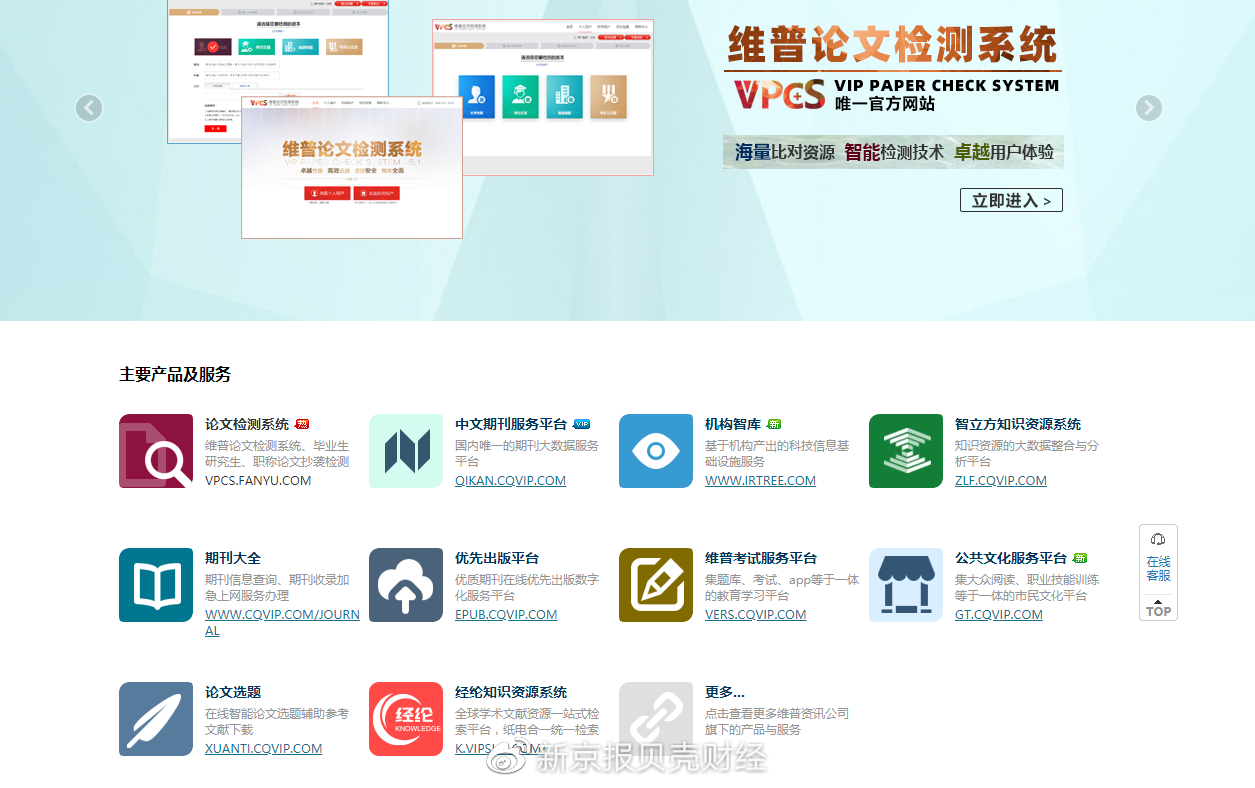Go to previous banner slide
The height and width of the screenshot is (788, 1255).
coord(89,108)
